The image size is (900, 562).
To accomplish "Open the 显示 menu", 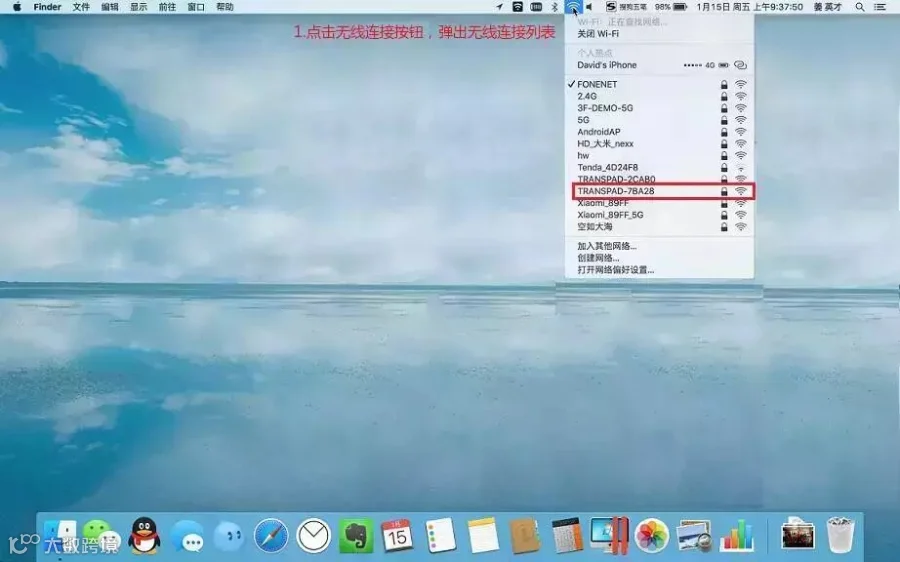I will point(138,7).
